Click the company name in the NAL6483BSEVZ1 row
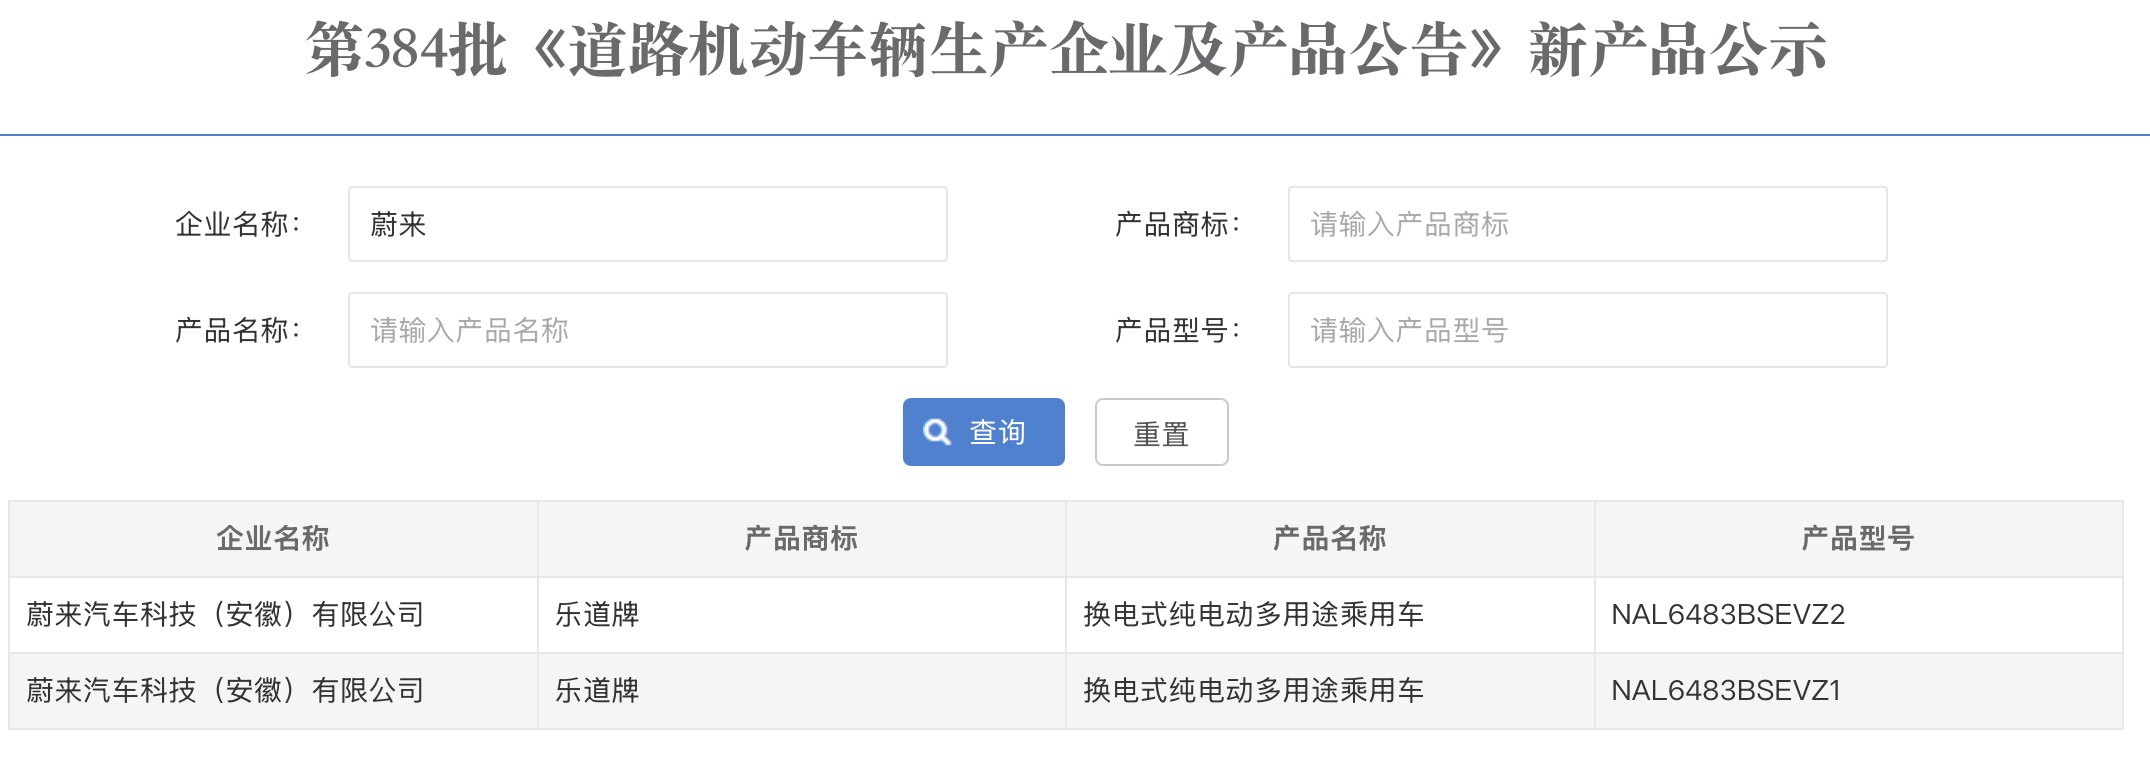 pos(225,691)
